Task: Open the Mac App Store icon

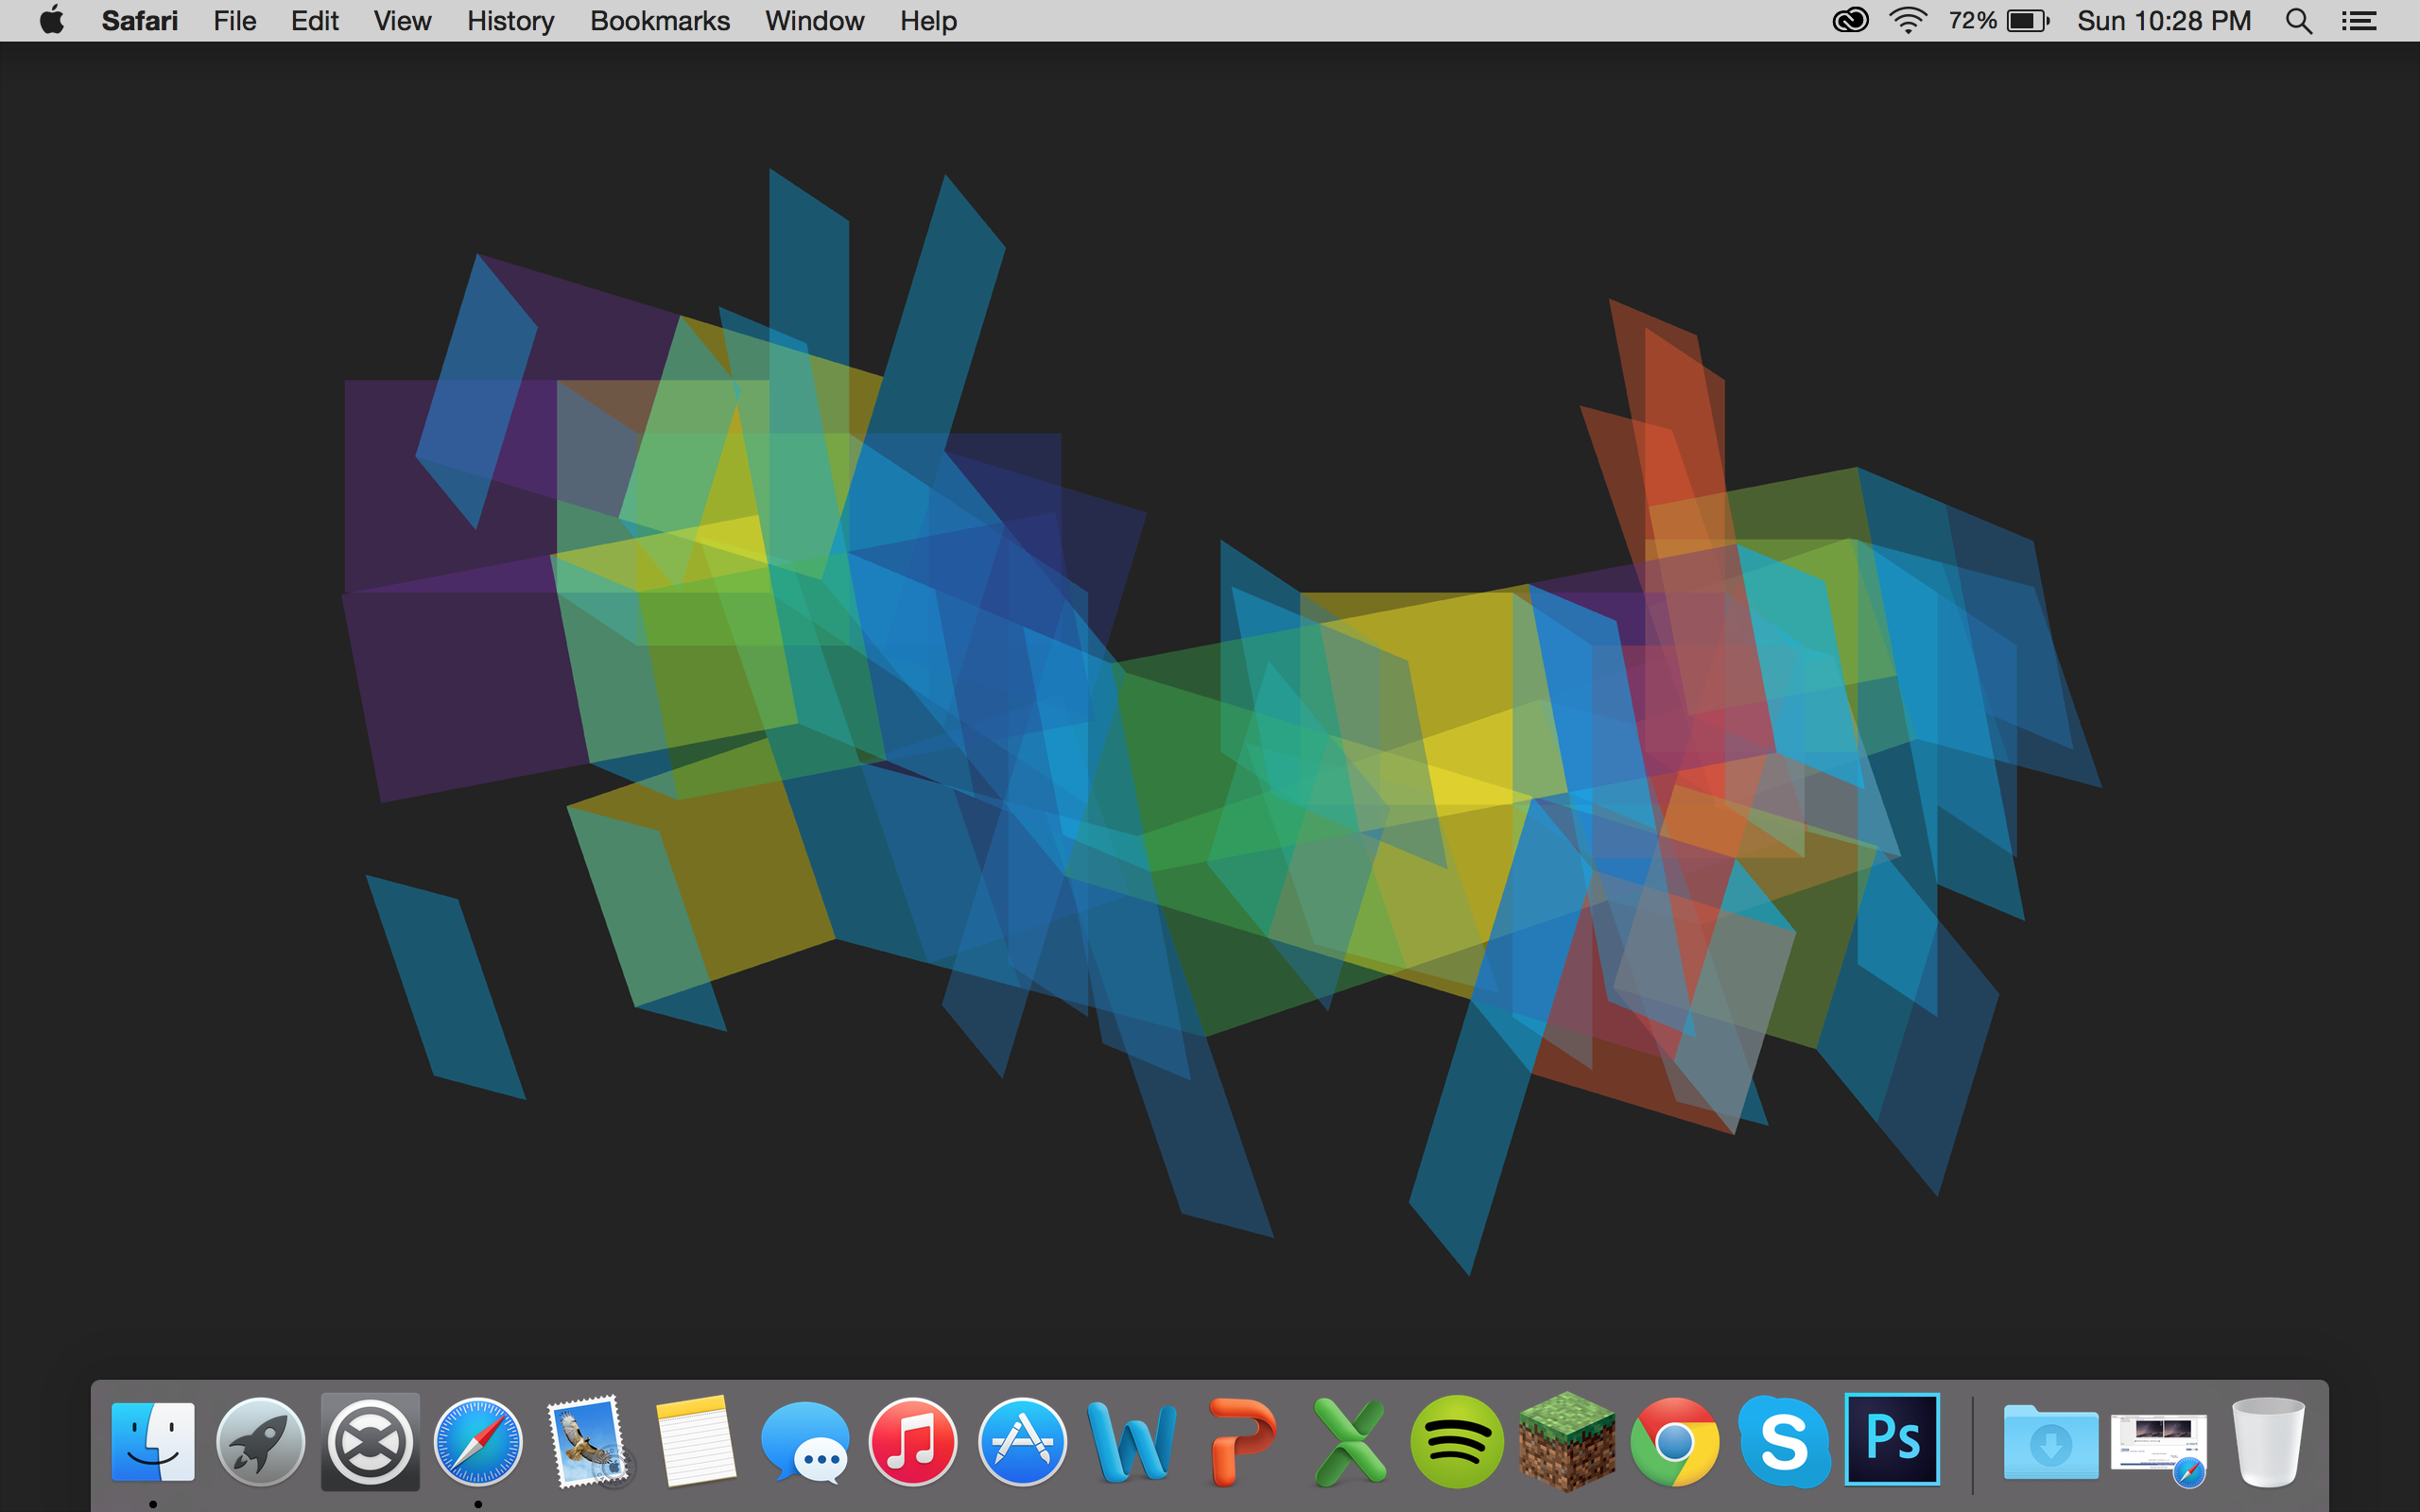Action: pyautogui.click(x=1022, y=1441)
